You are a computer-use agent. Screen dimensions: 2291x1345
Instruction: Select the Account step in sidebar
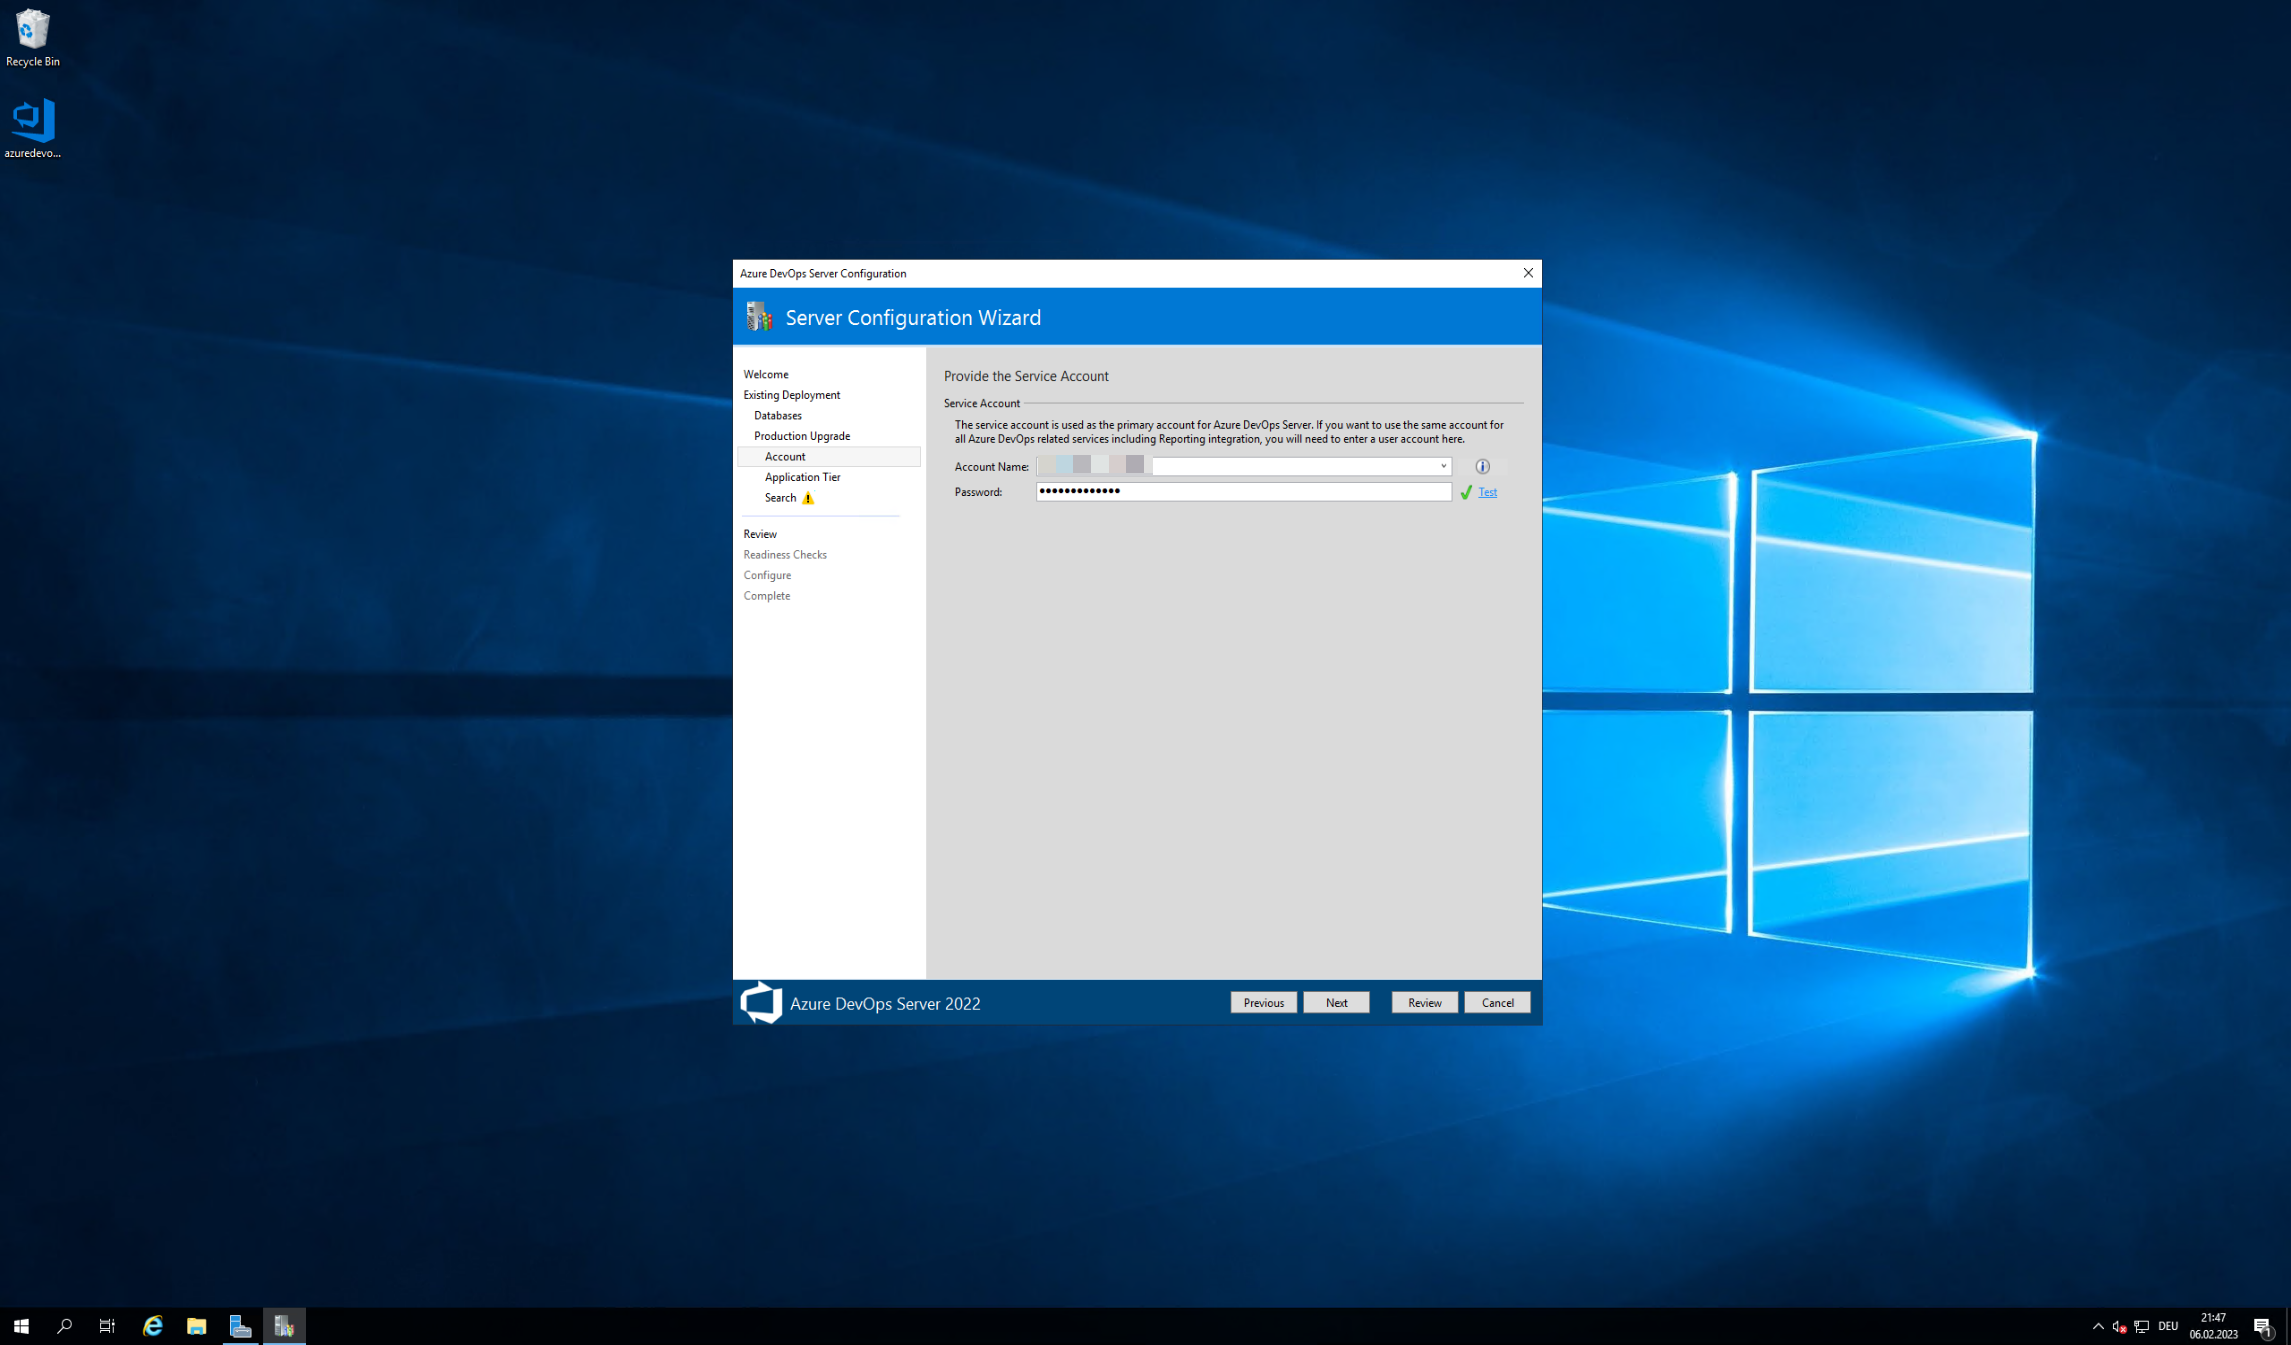(x=828, y=456)
